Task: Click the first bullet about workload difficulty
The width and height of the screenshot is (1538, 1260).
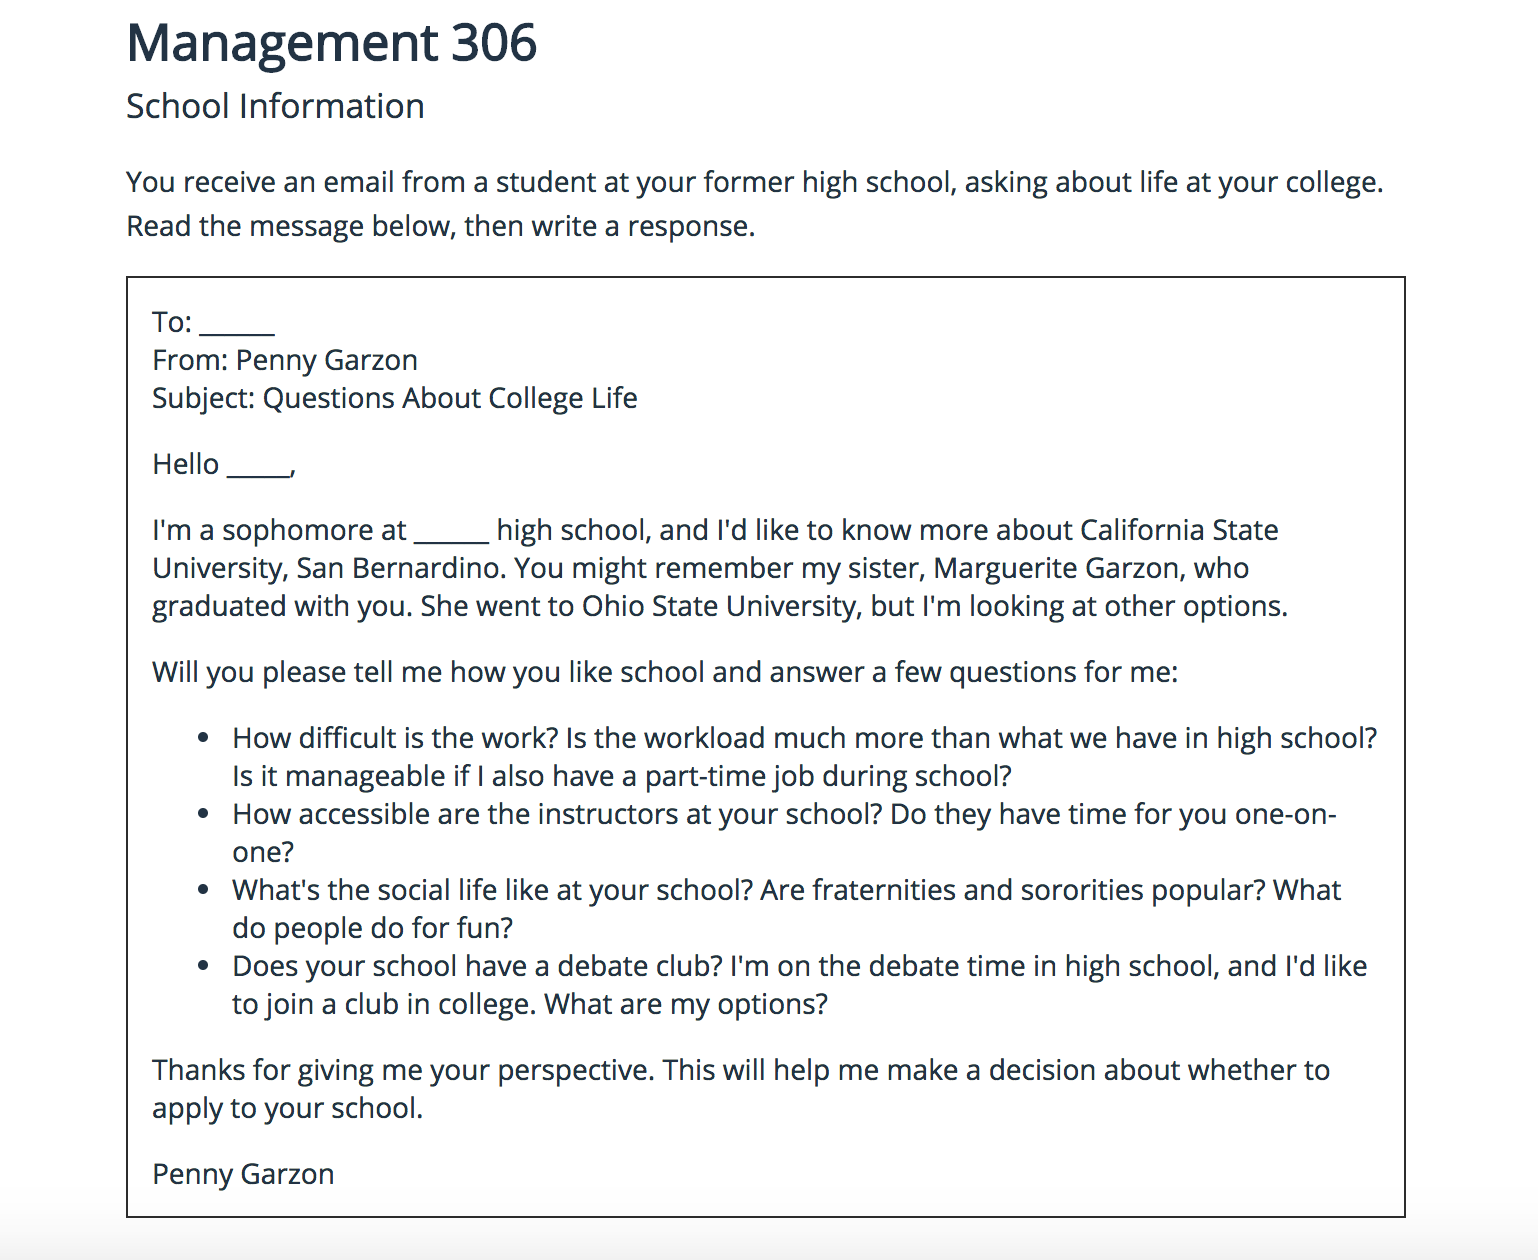Action: pyautogui.click(x=805, y=757)
